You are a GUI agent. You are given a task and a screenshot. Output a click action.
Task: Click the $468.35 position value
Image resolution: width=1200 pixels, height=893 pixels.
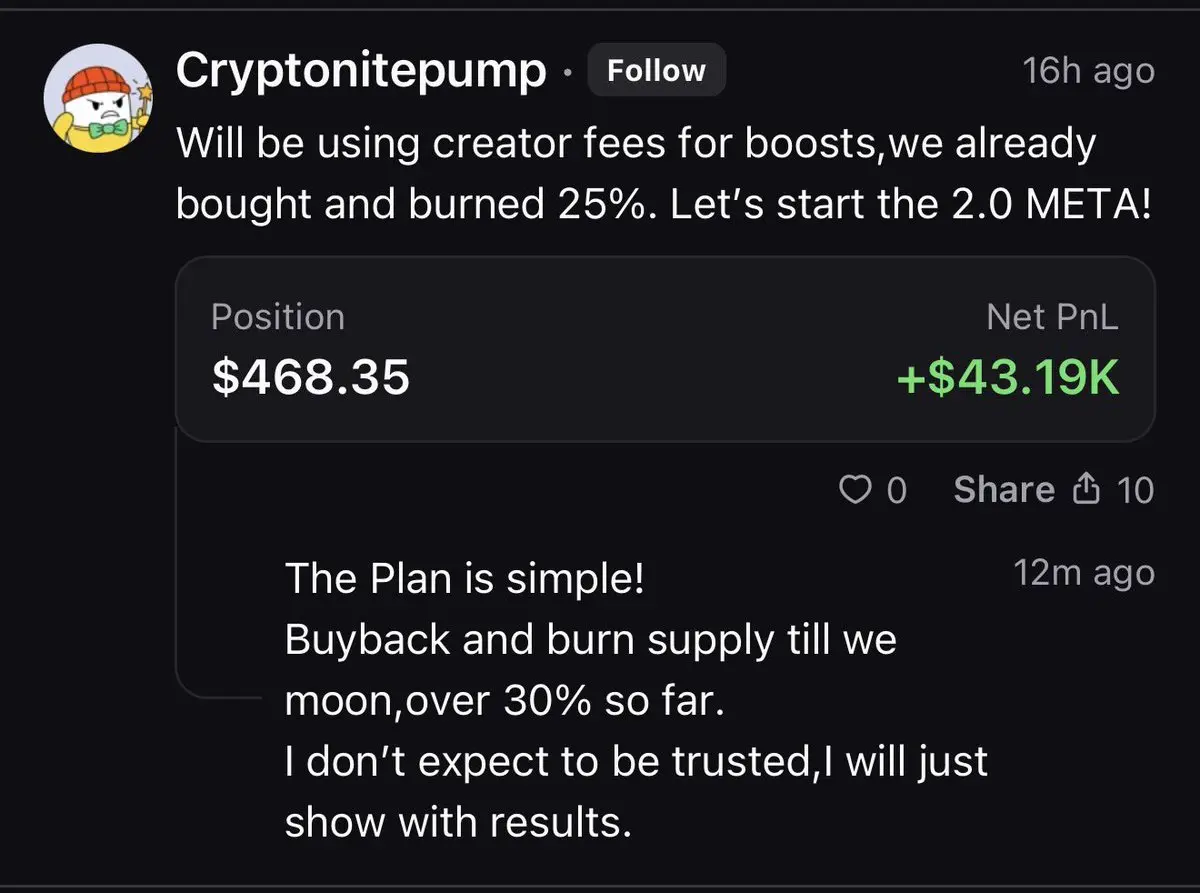coord(311,378)
